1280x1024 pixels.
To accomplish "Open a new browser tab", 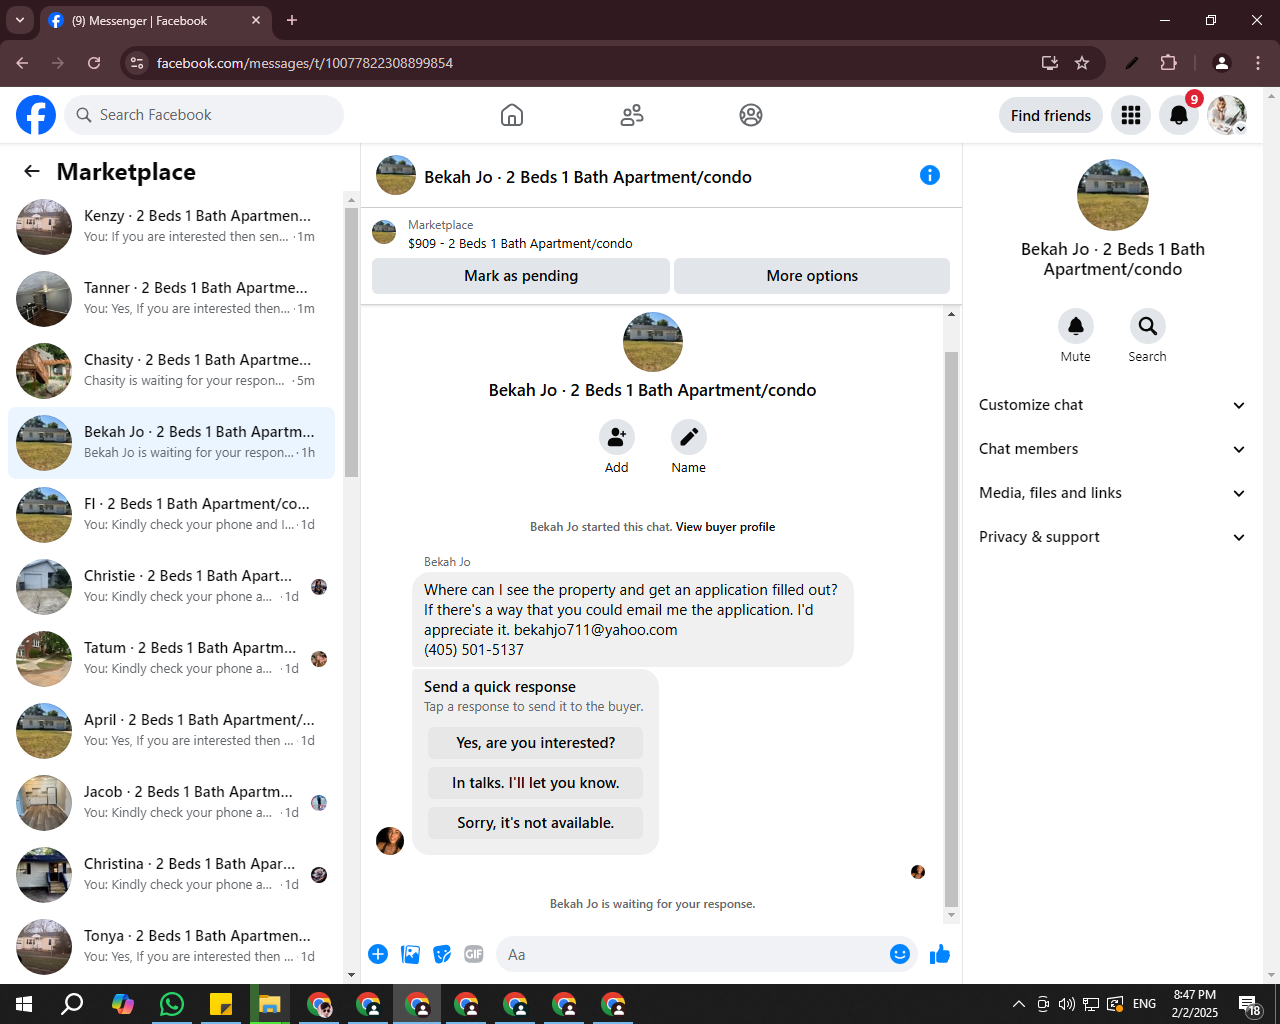I will (292, 20).
